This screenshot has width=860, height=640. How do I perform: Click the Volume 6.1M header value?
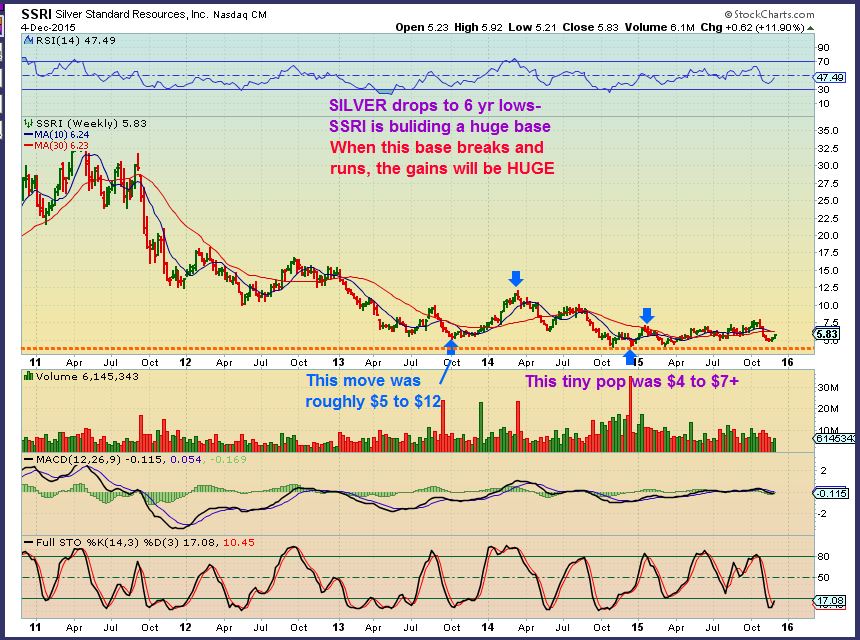pos(660,27)
